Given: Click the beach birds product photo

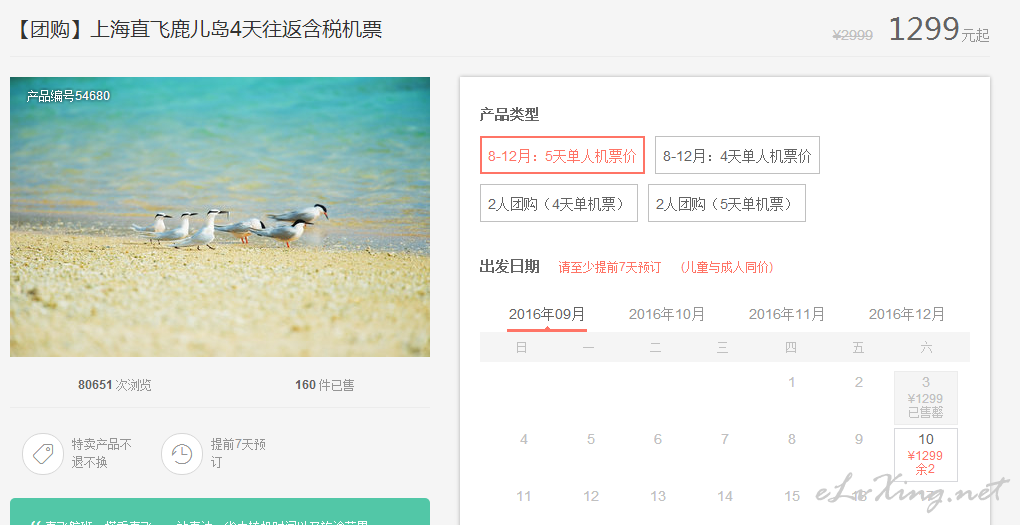Looking at the screenshot, I should click(x=220, y=217).
